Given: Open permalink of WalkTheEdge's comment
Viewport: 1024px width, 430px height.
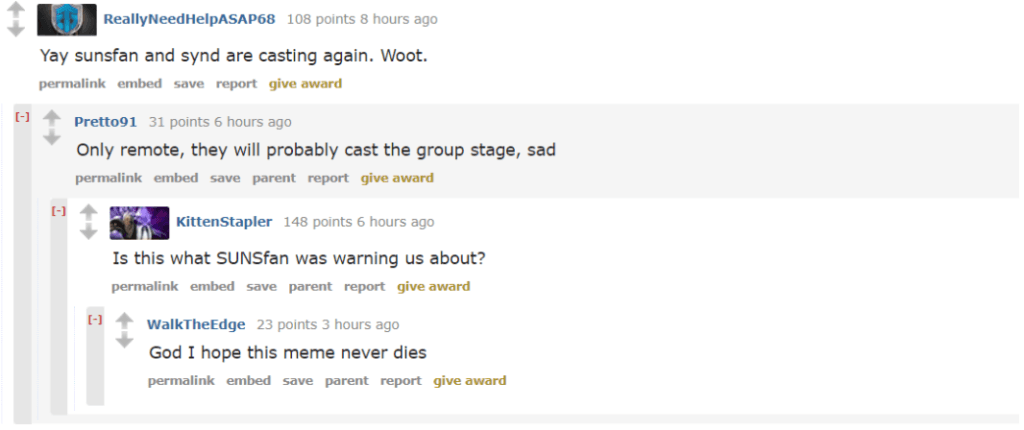Looking at the screenshot, I should pos(181,380).
